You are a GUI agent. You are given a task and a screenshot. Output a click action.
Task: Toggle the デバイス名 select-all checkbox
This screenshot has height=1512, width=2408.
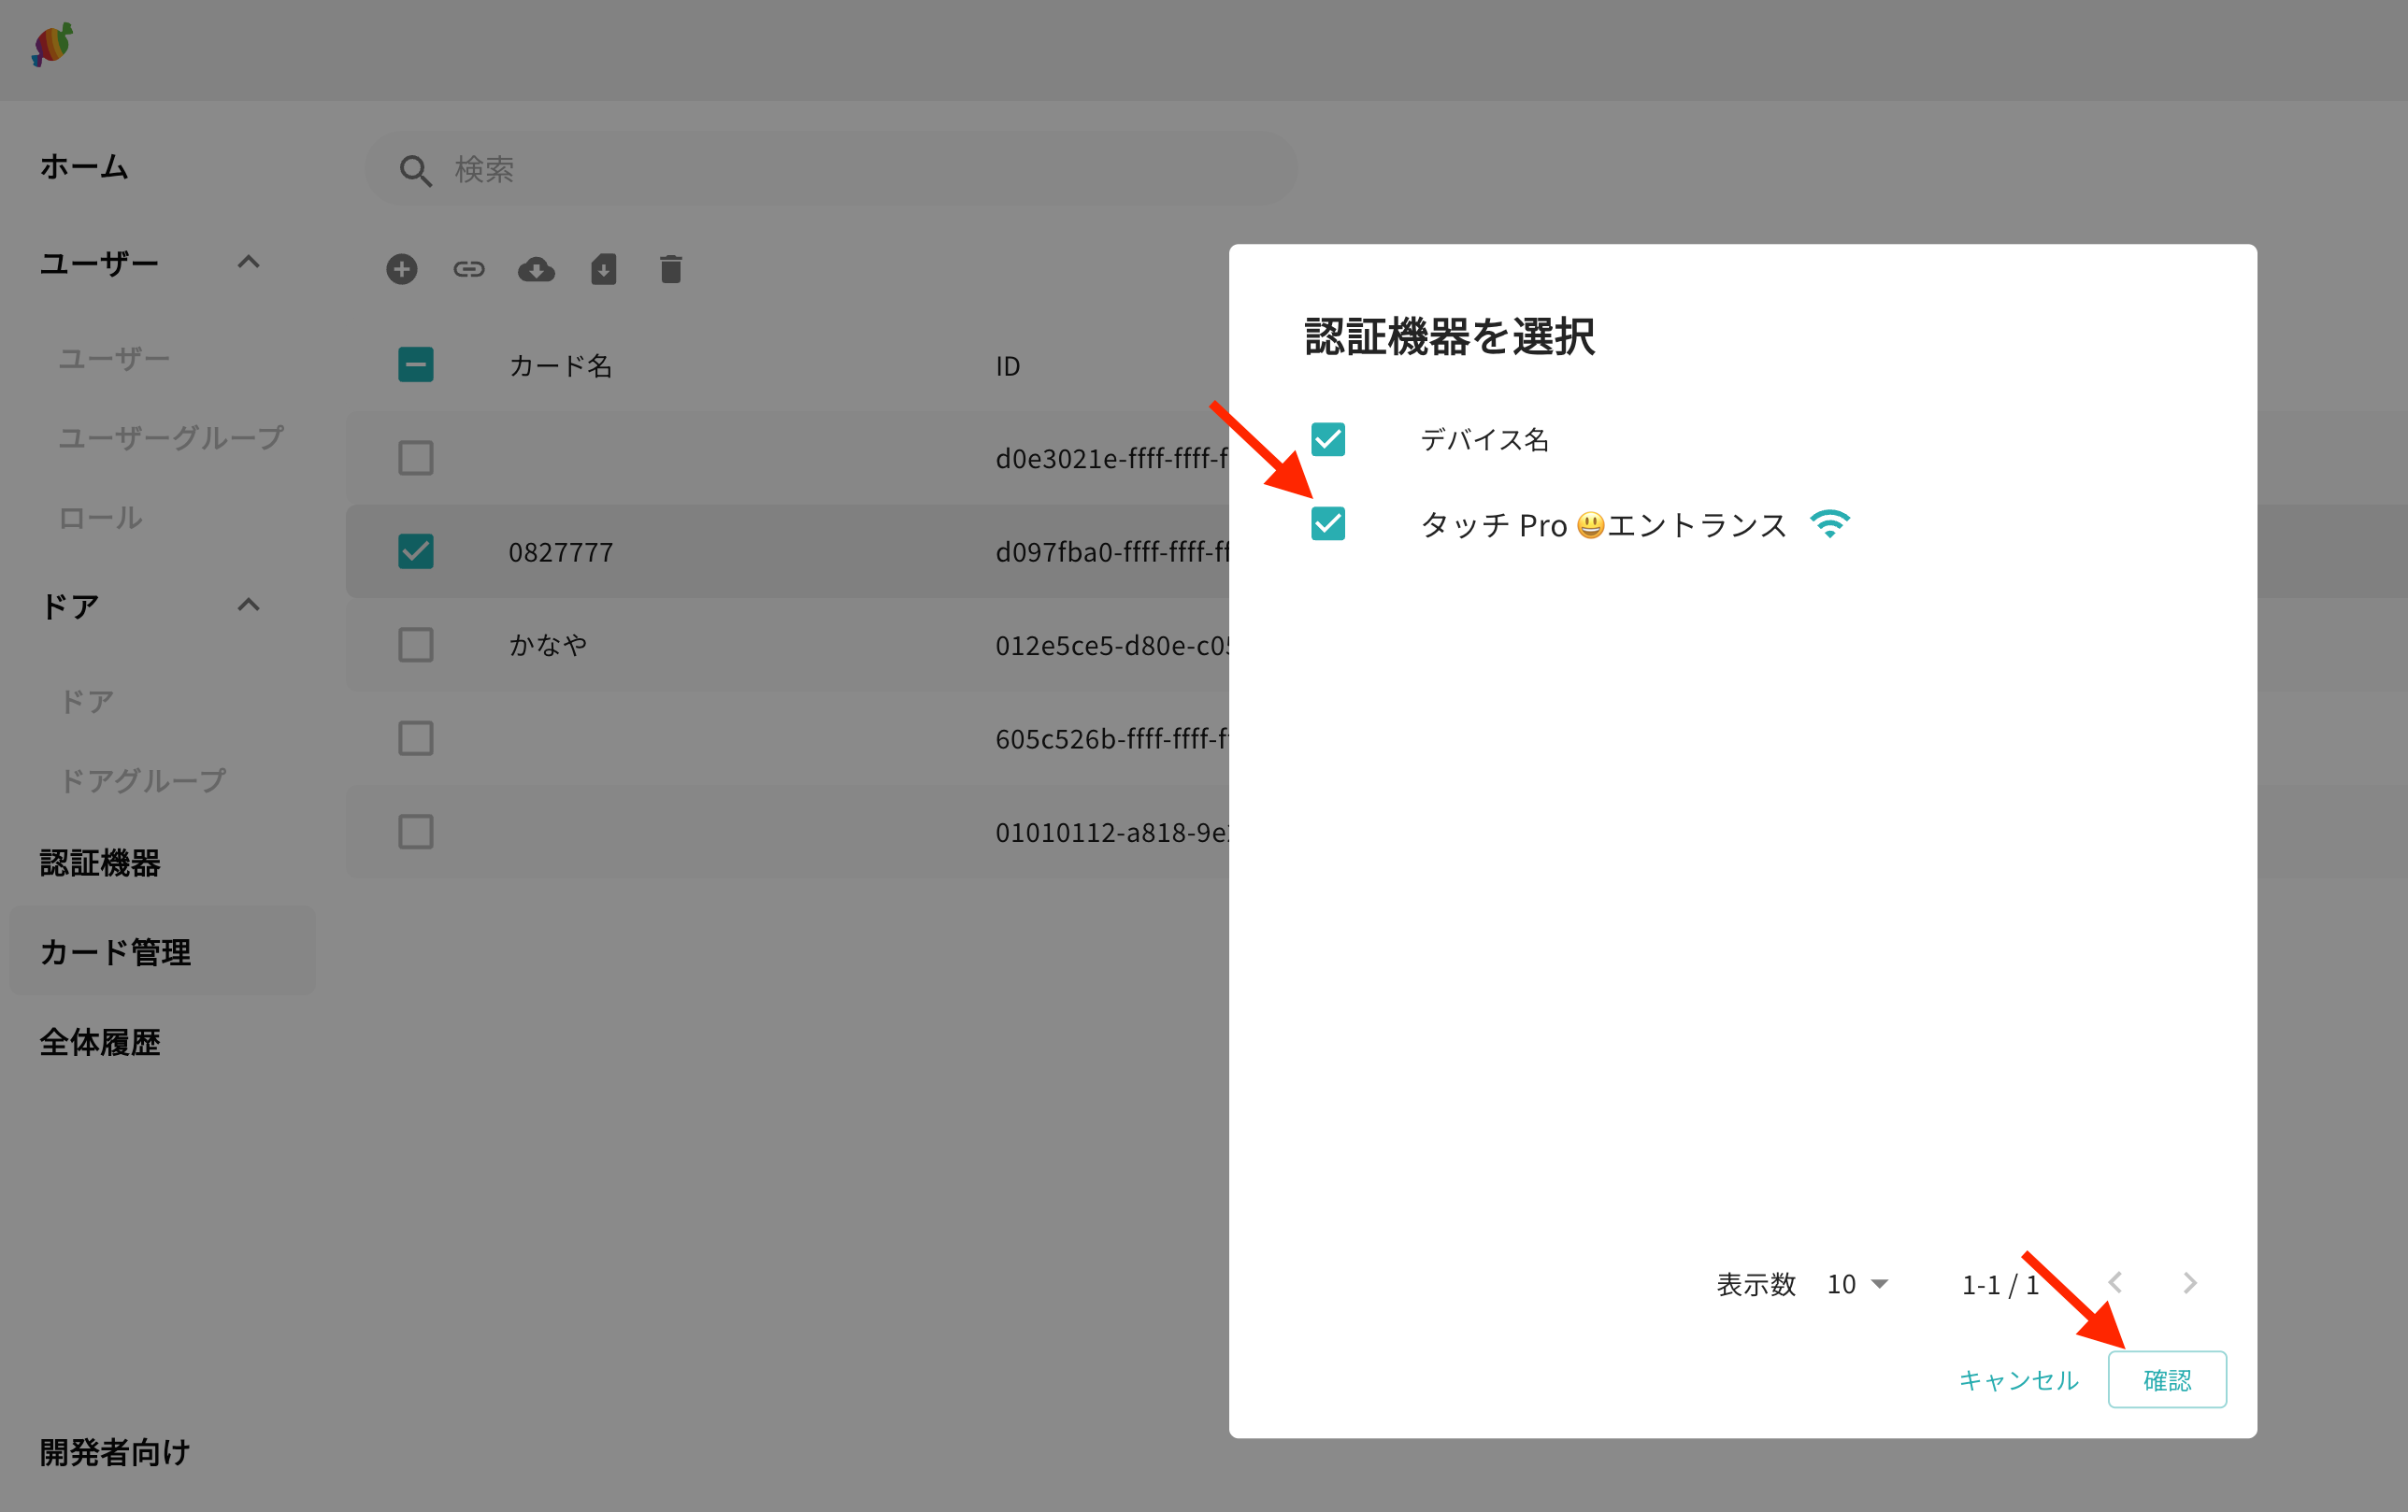1328,439
